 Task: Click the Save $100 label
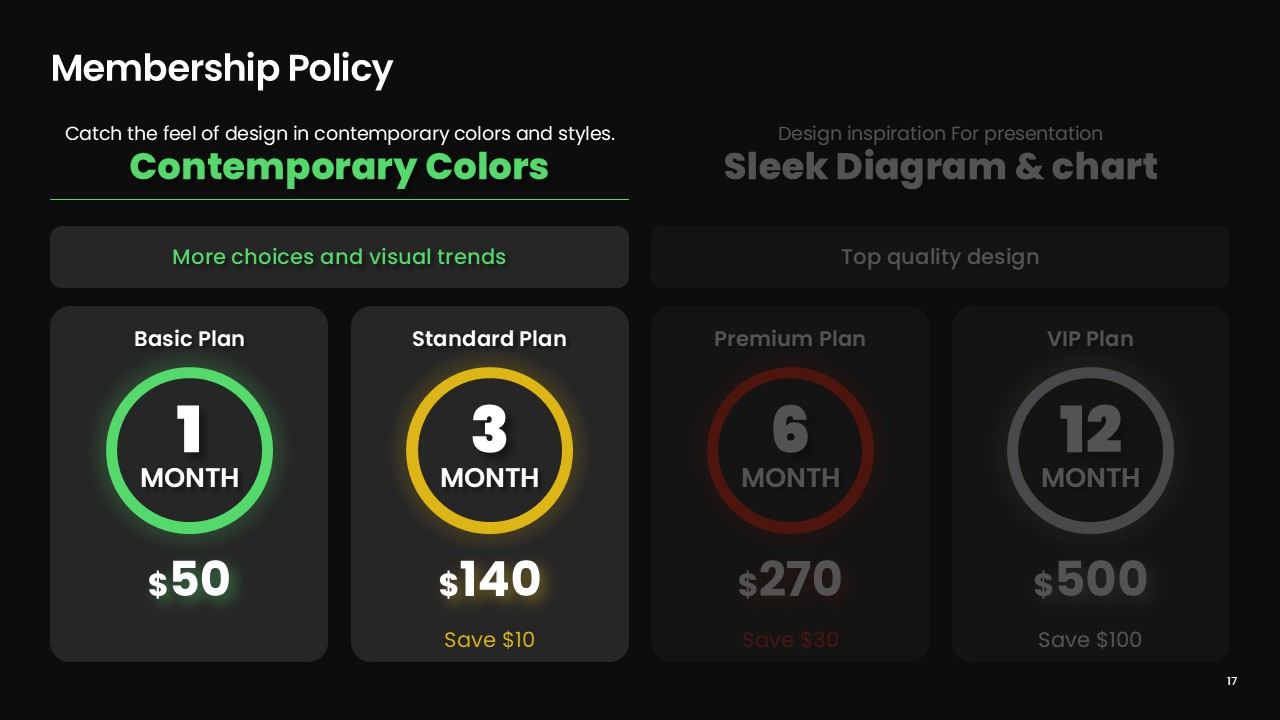click(x=1090, y=639)
